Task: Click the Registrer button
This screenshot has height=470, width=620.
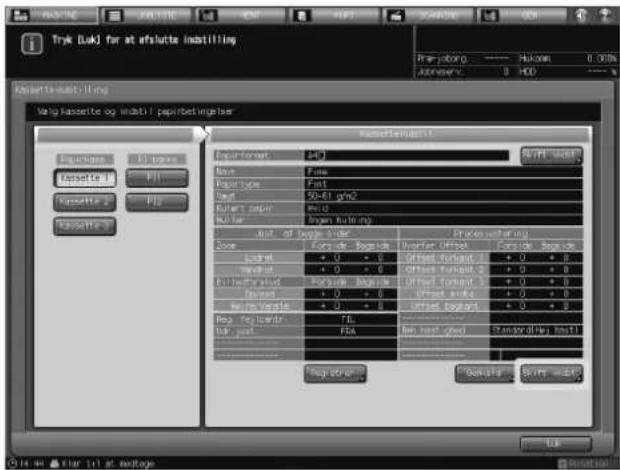Action: pyautogui.click(x=335, y=374)
